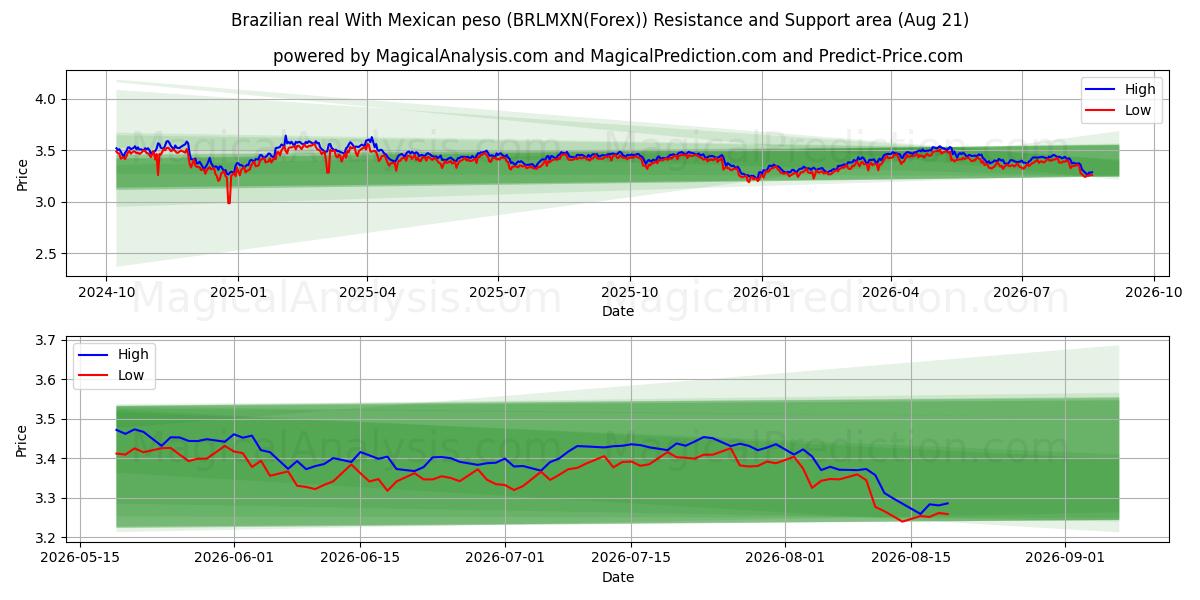Screen dimensions: 1200x600
Task: Click the 4.0 price tick label
Action: click(48, 99)
